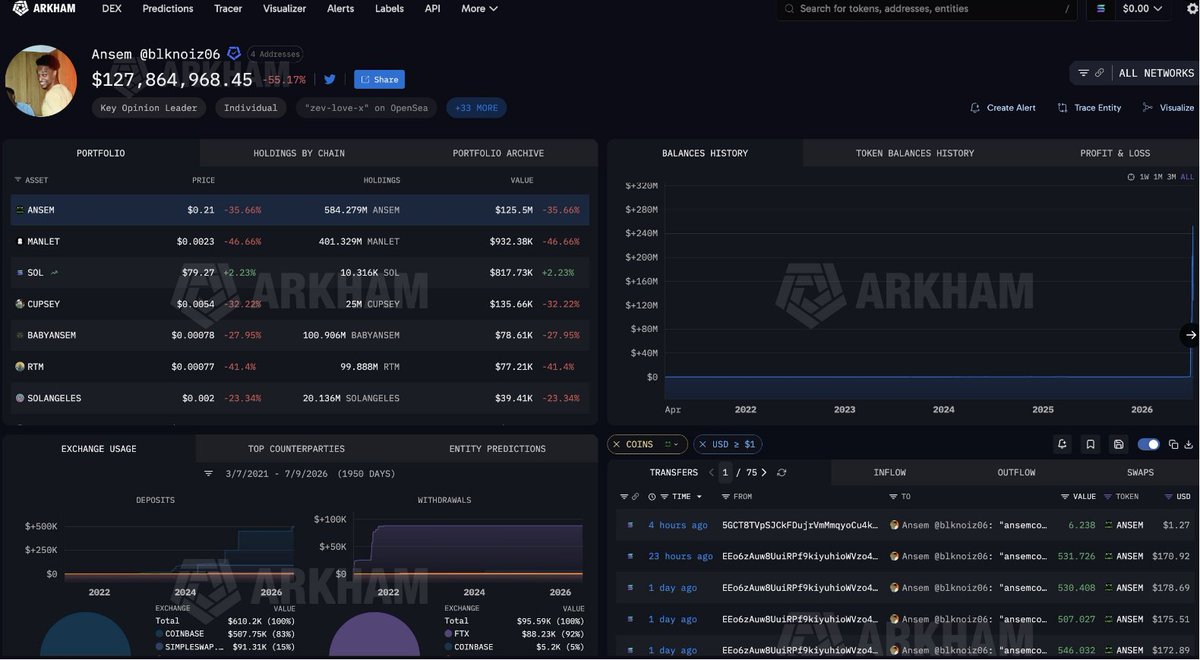
Task: Open the ALL NETWORKS selector
Action: click(1156, 73)
